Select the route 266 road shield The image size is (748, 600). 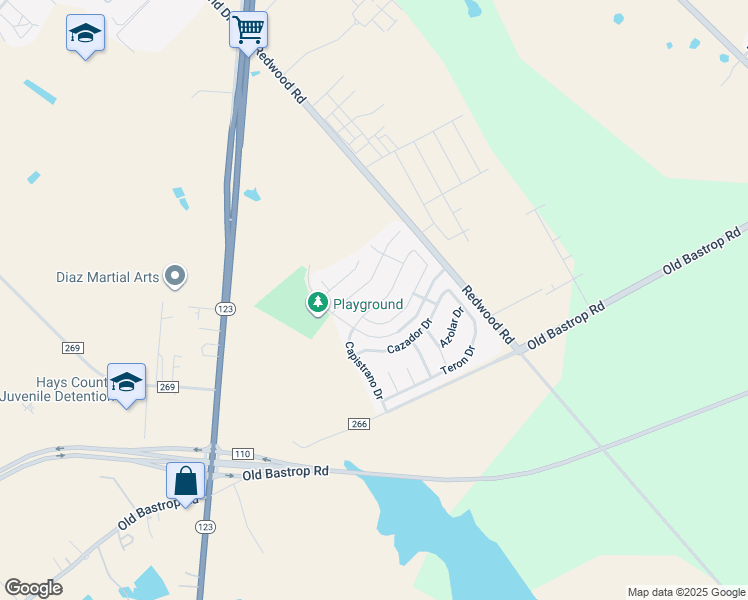tap(359, 424)
